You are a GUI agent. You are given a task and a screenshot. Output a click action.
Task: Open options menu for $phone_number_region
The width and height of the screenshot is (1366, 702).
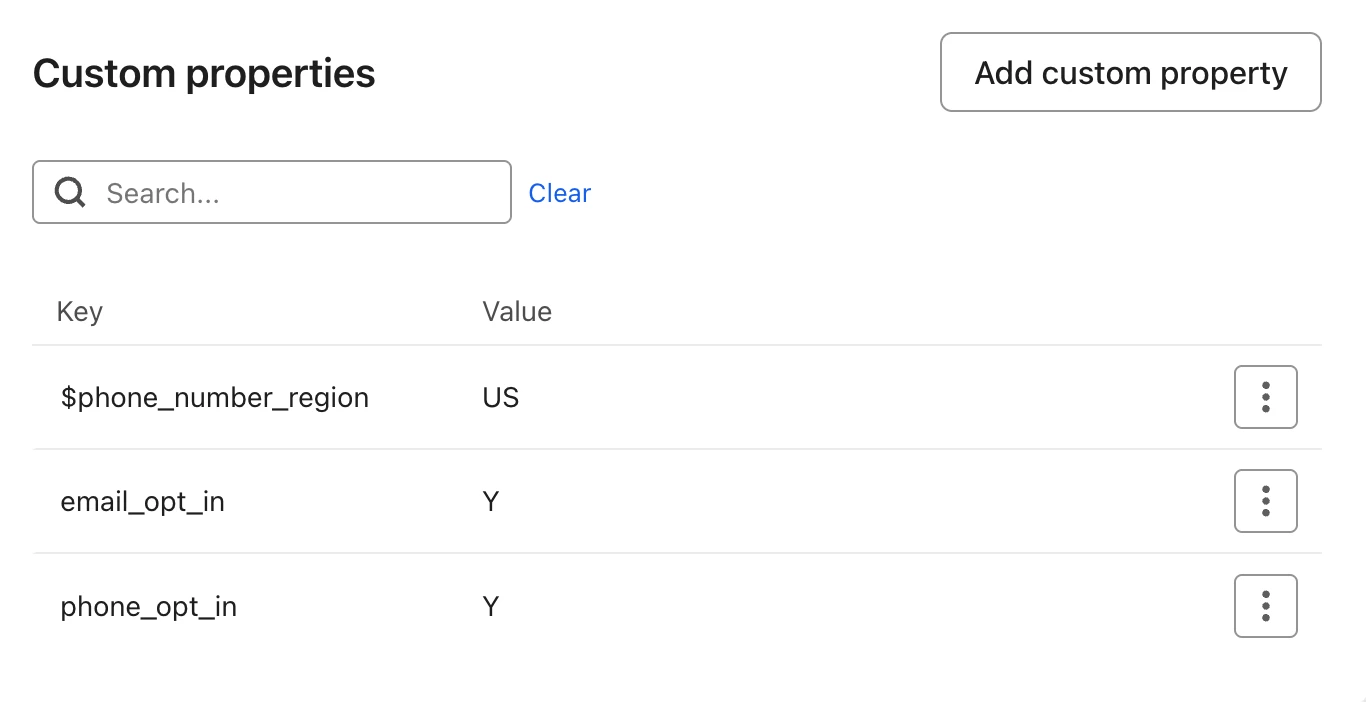point(1265,397)
